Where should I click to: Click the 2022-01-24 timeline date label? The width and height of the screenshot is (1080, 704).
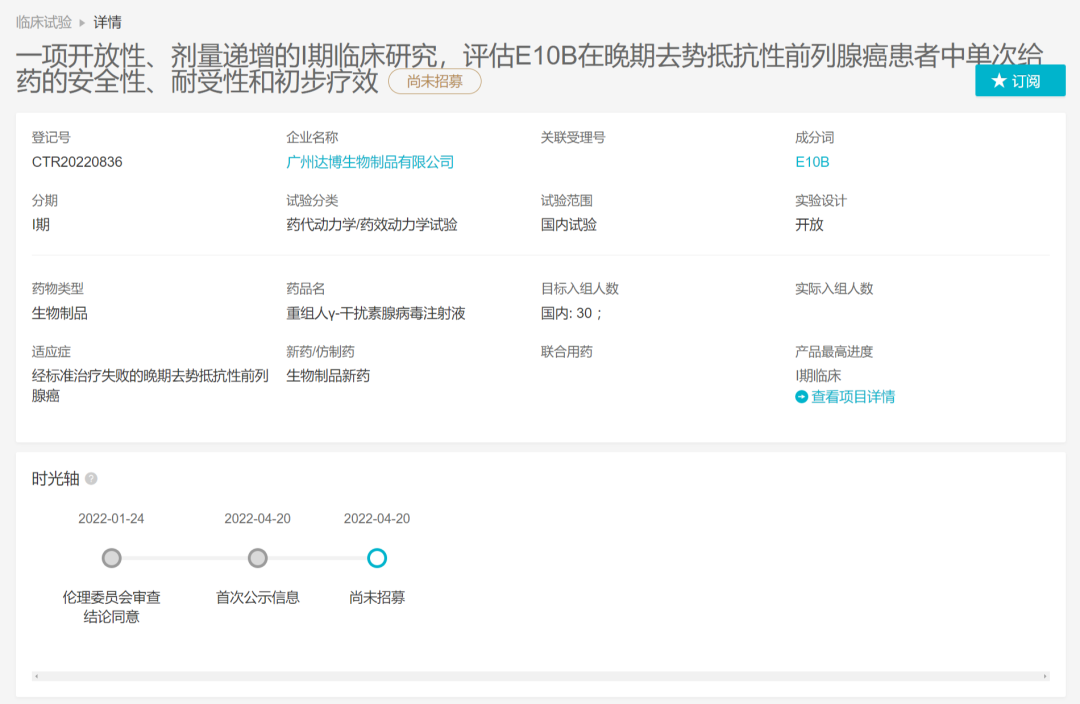tap(111, 519)
